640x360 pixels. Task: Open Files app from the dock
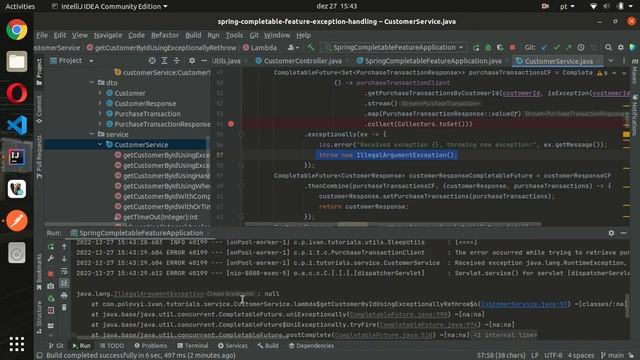tap(16, 62)
